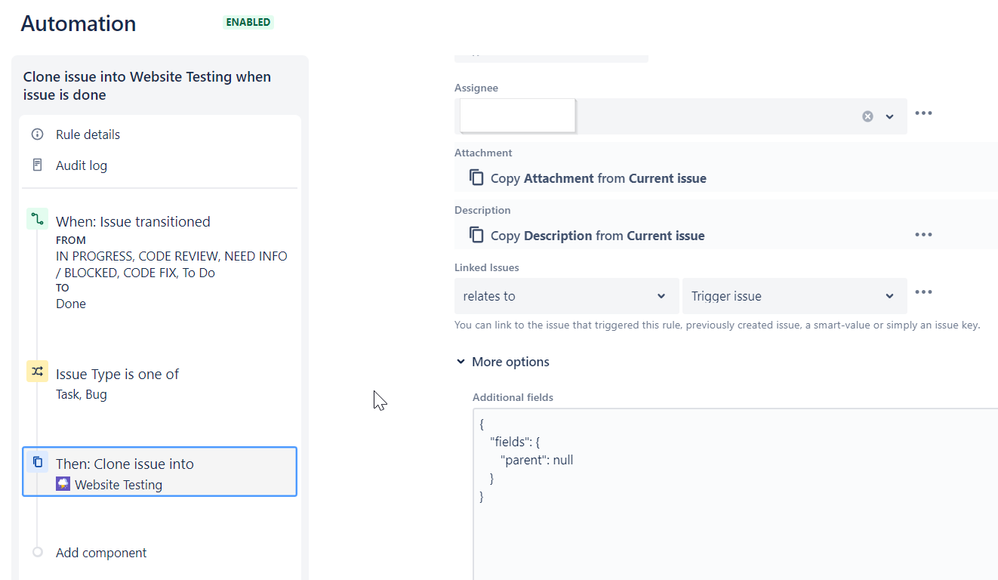
Task: Click inside the Additional fields JSON box
Action: tap(735, 494)
